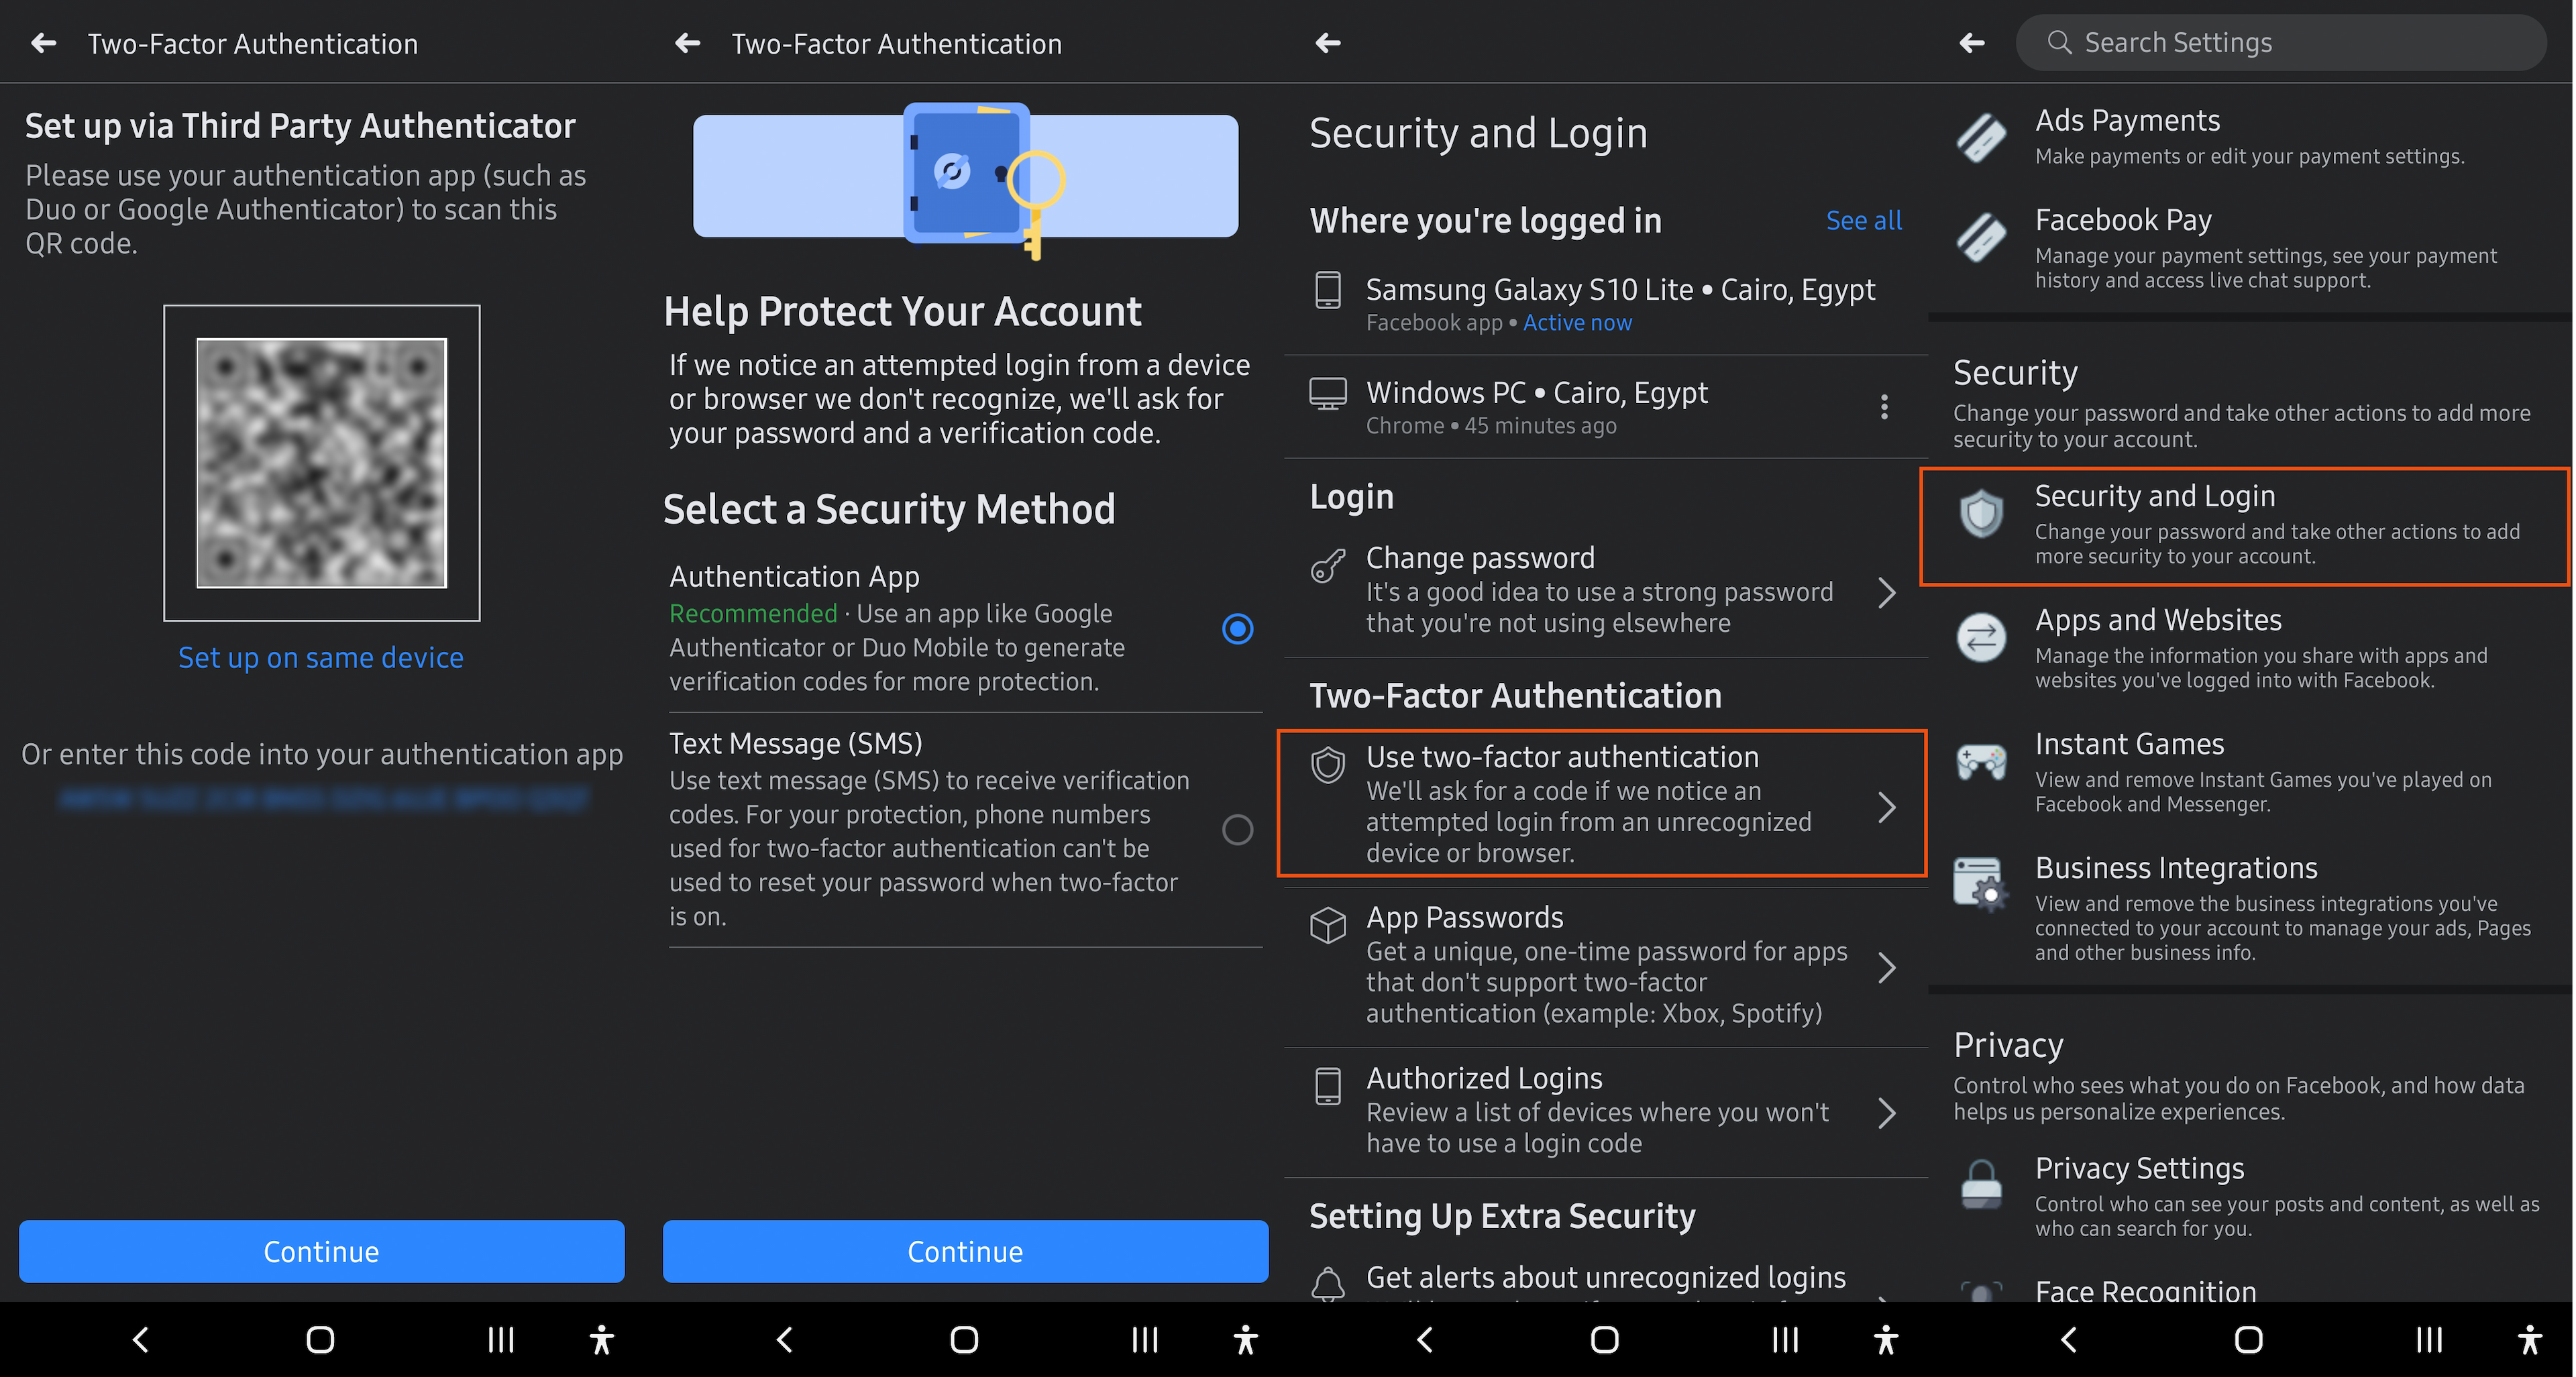Select the Text Message (SMS) radio button
2576x1377 pixels.
point(1237,830)
